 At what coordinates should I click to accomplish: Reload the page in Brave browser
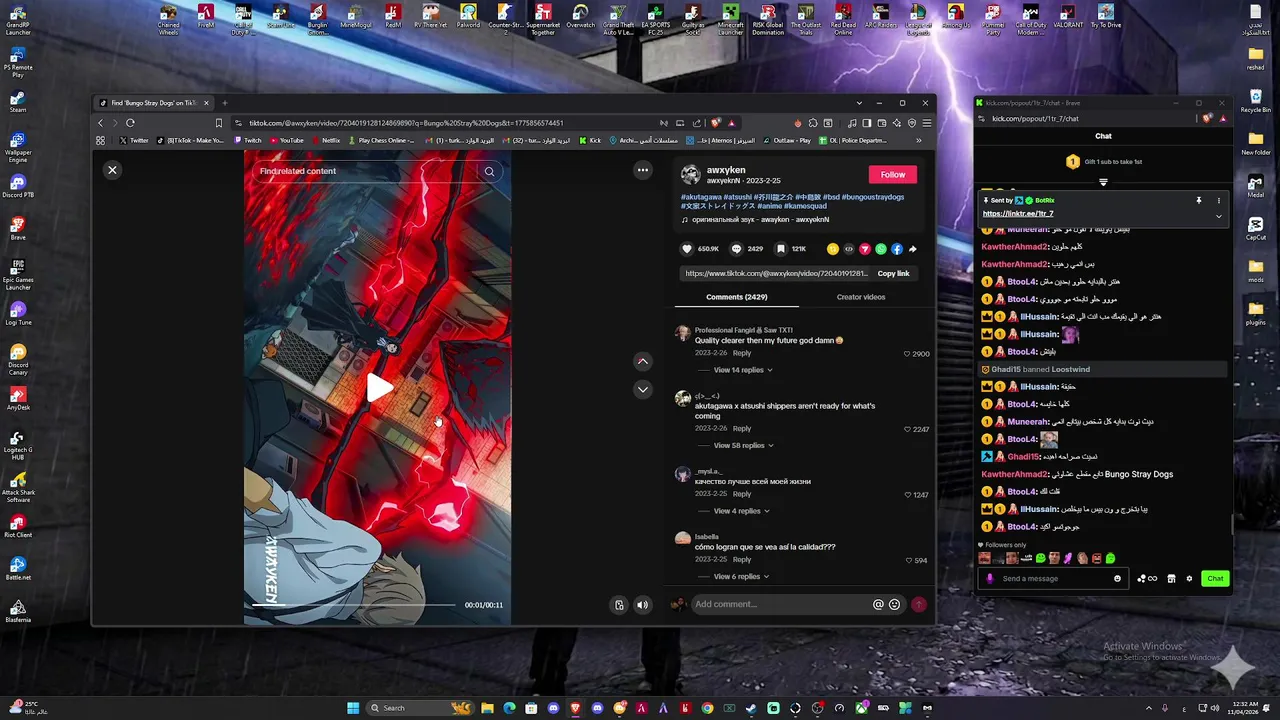(130, 123)
